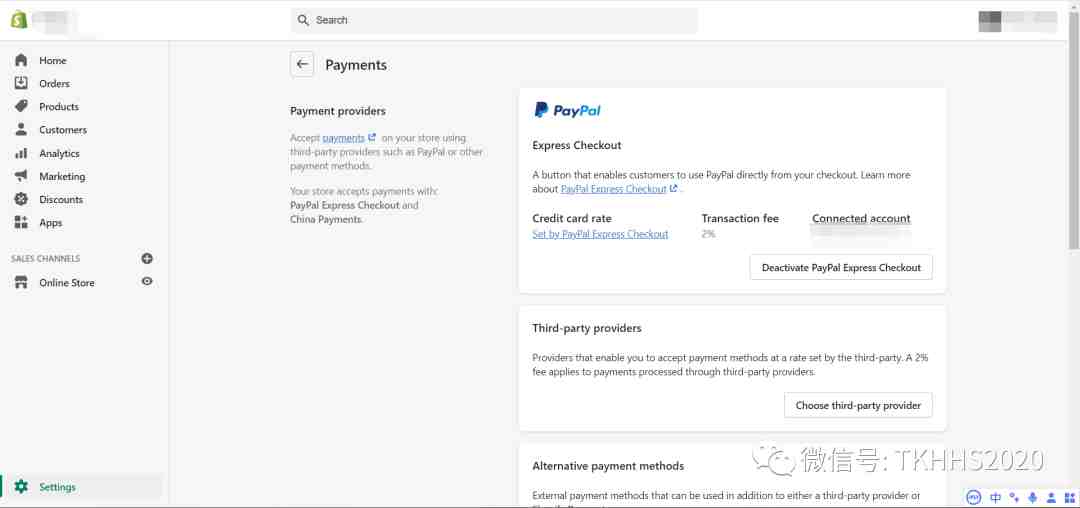Open the Online Store menu item
Screen dimensions: 1080x508
click(x=67, y=282)
